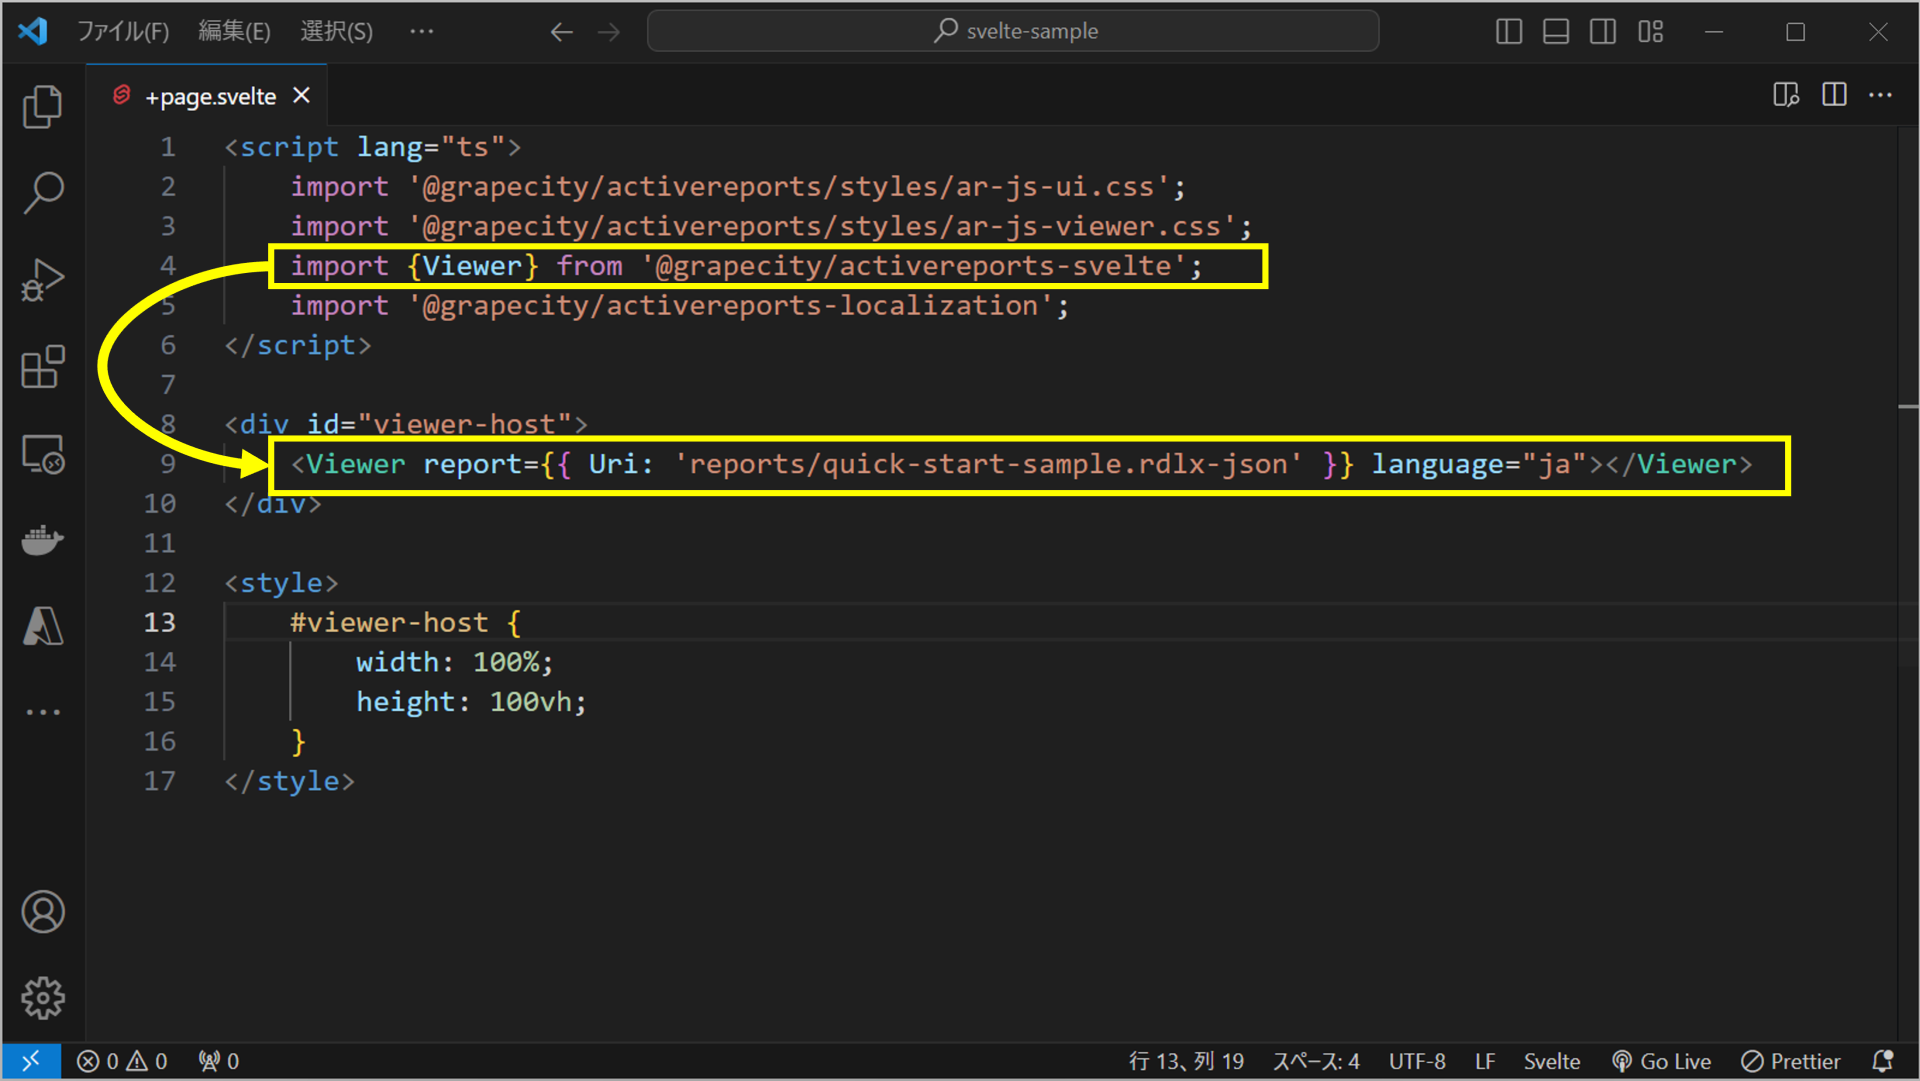Change indentation via スペース: 4
Screen dimensions: 1920x1081
pyautogui.click(x=1316, y=1061)
